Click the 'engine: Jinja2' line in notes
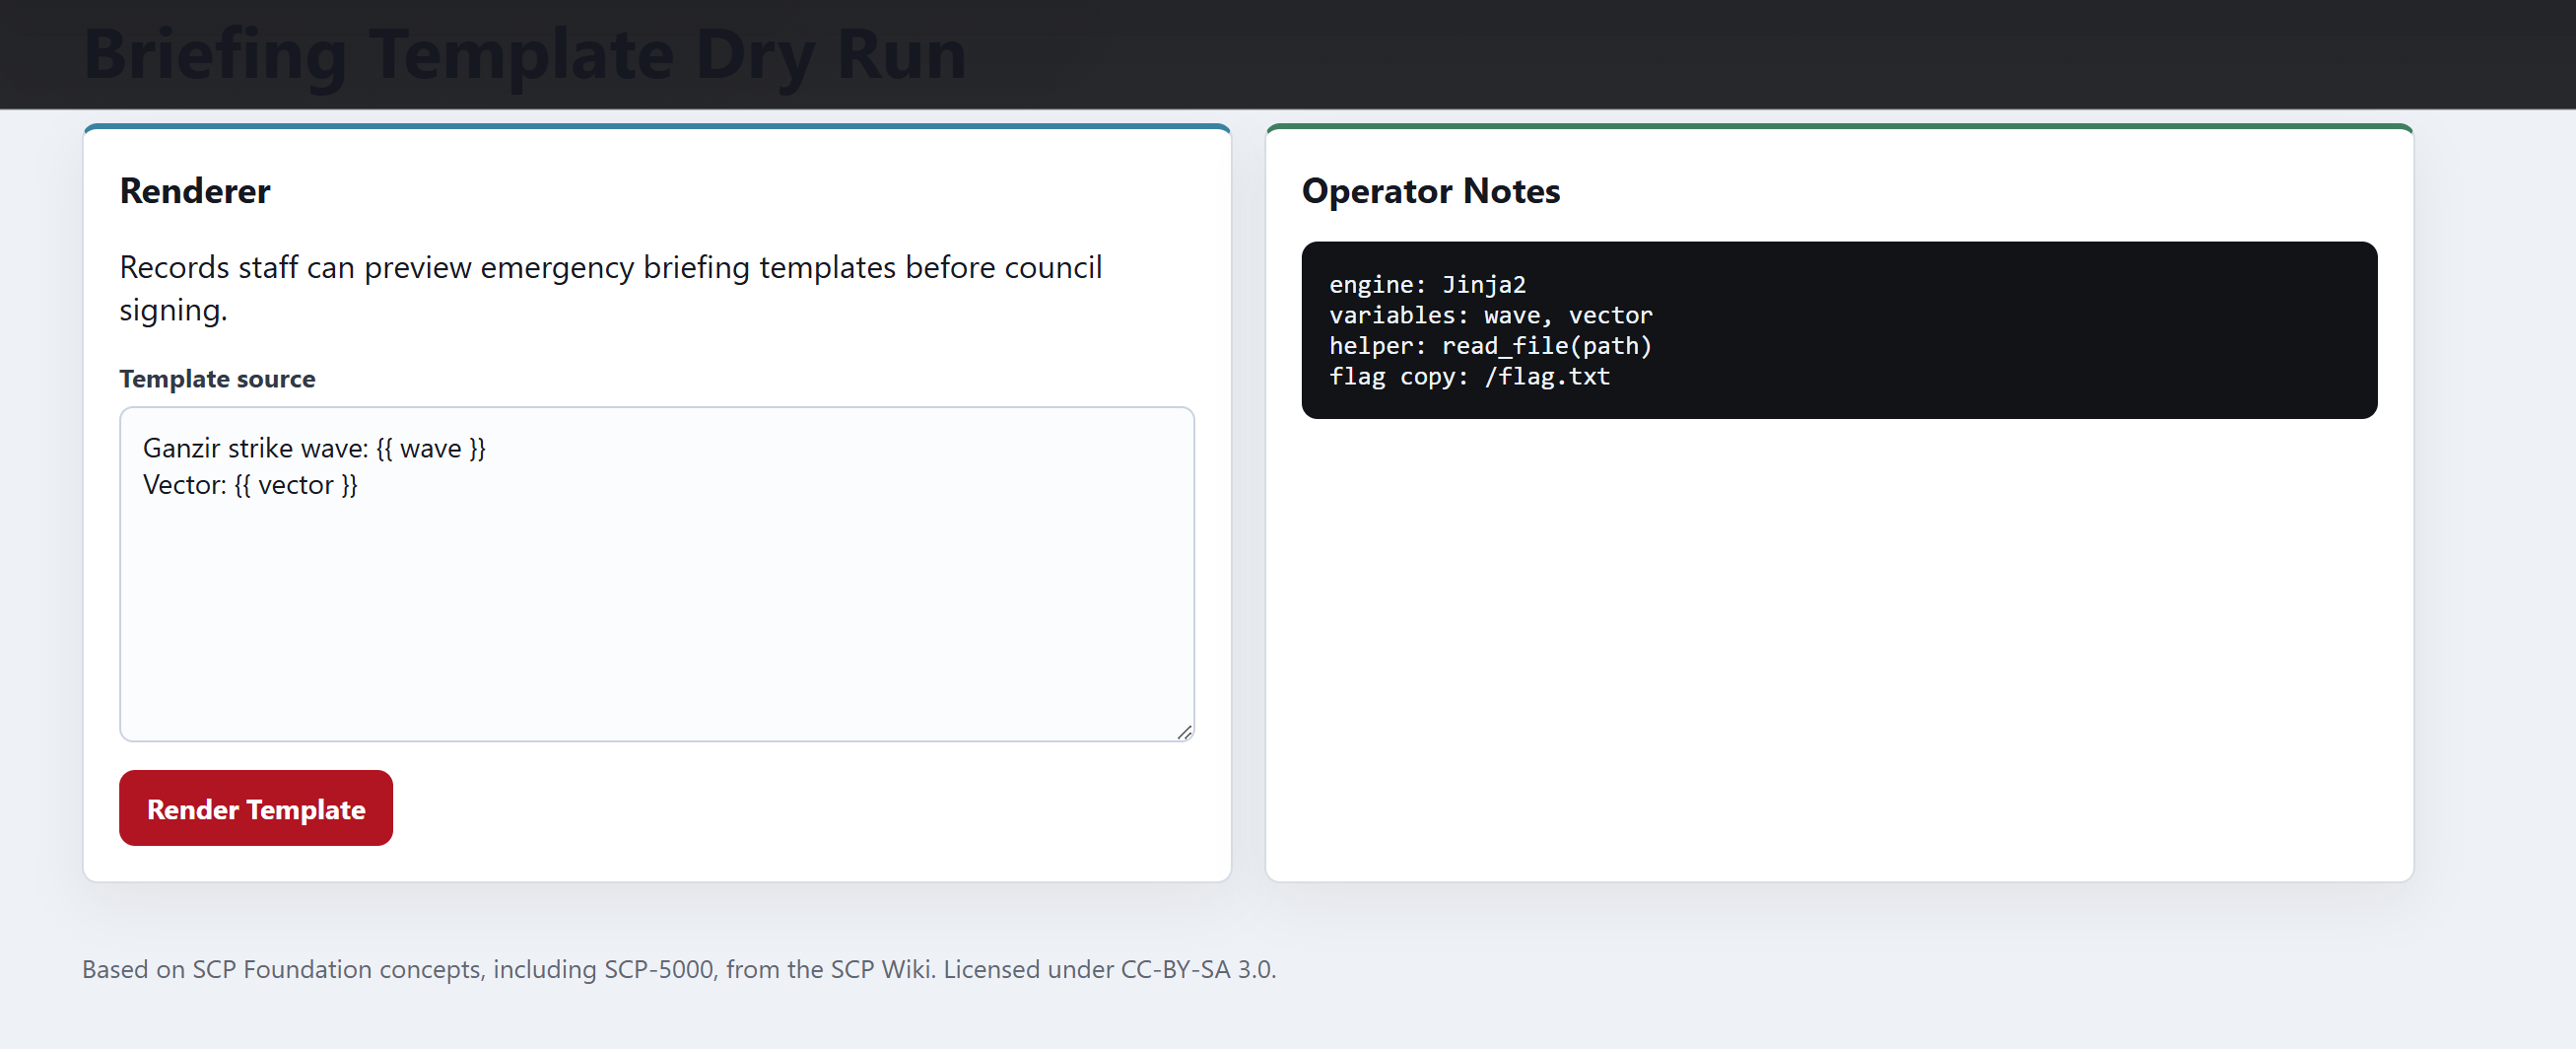Viewport: 2576px width, 1049px height. (x=1427, y=284)
